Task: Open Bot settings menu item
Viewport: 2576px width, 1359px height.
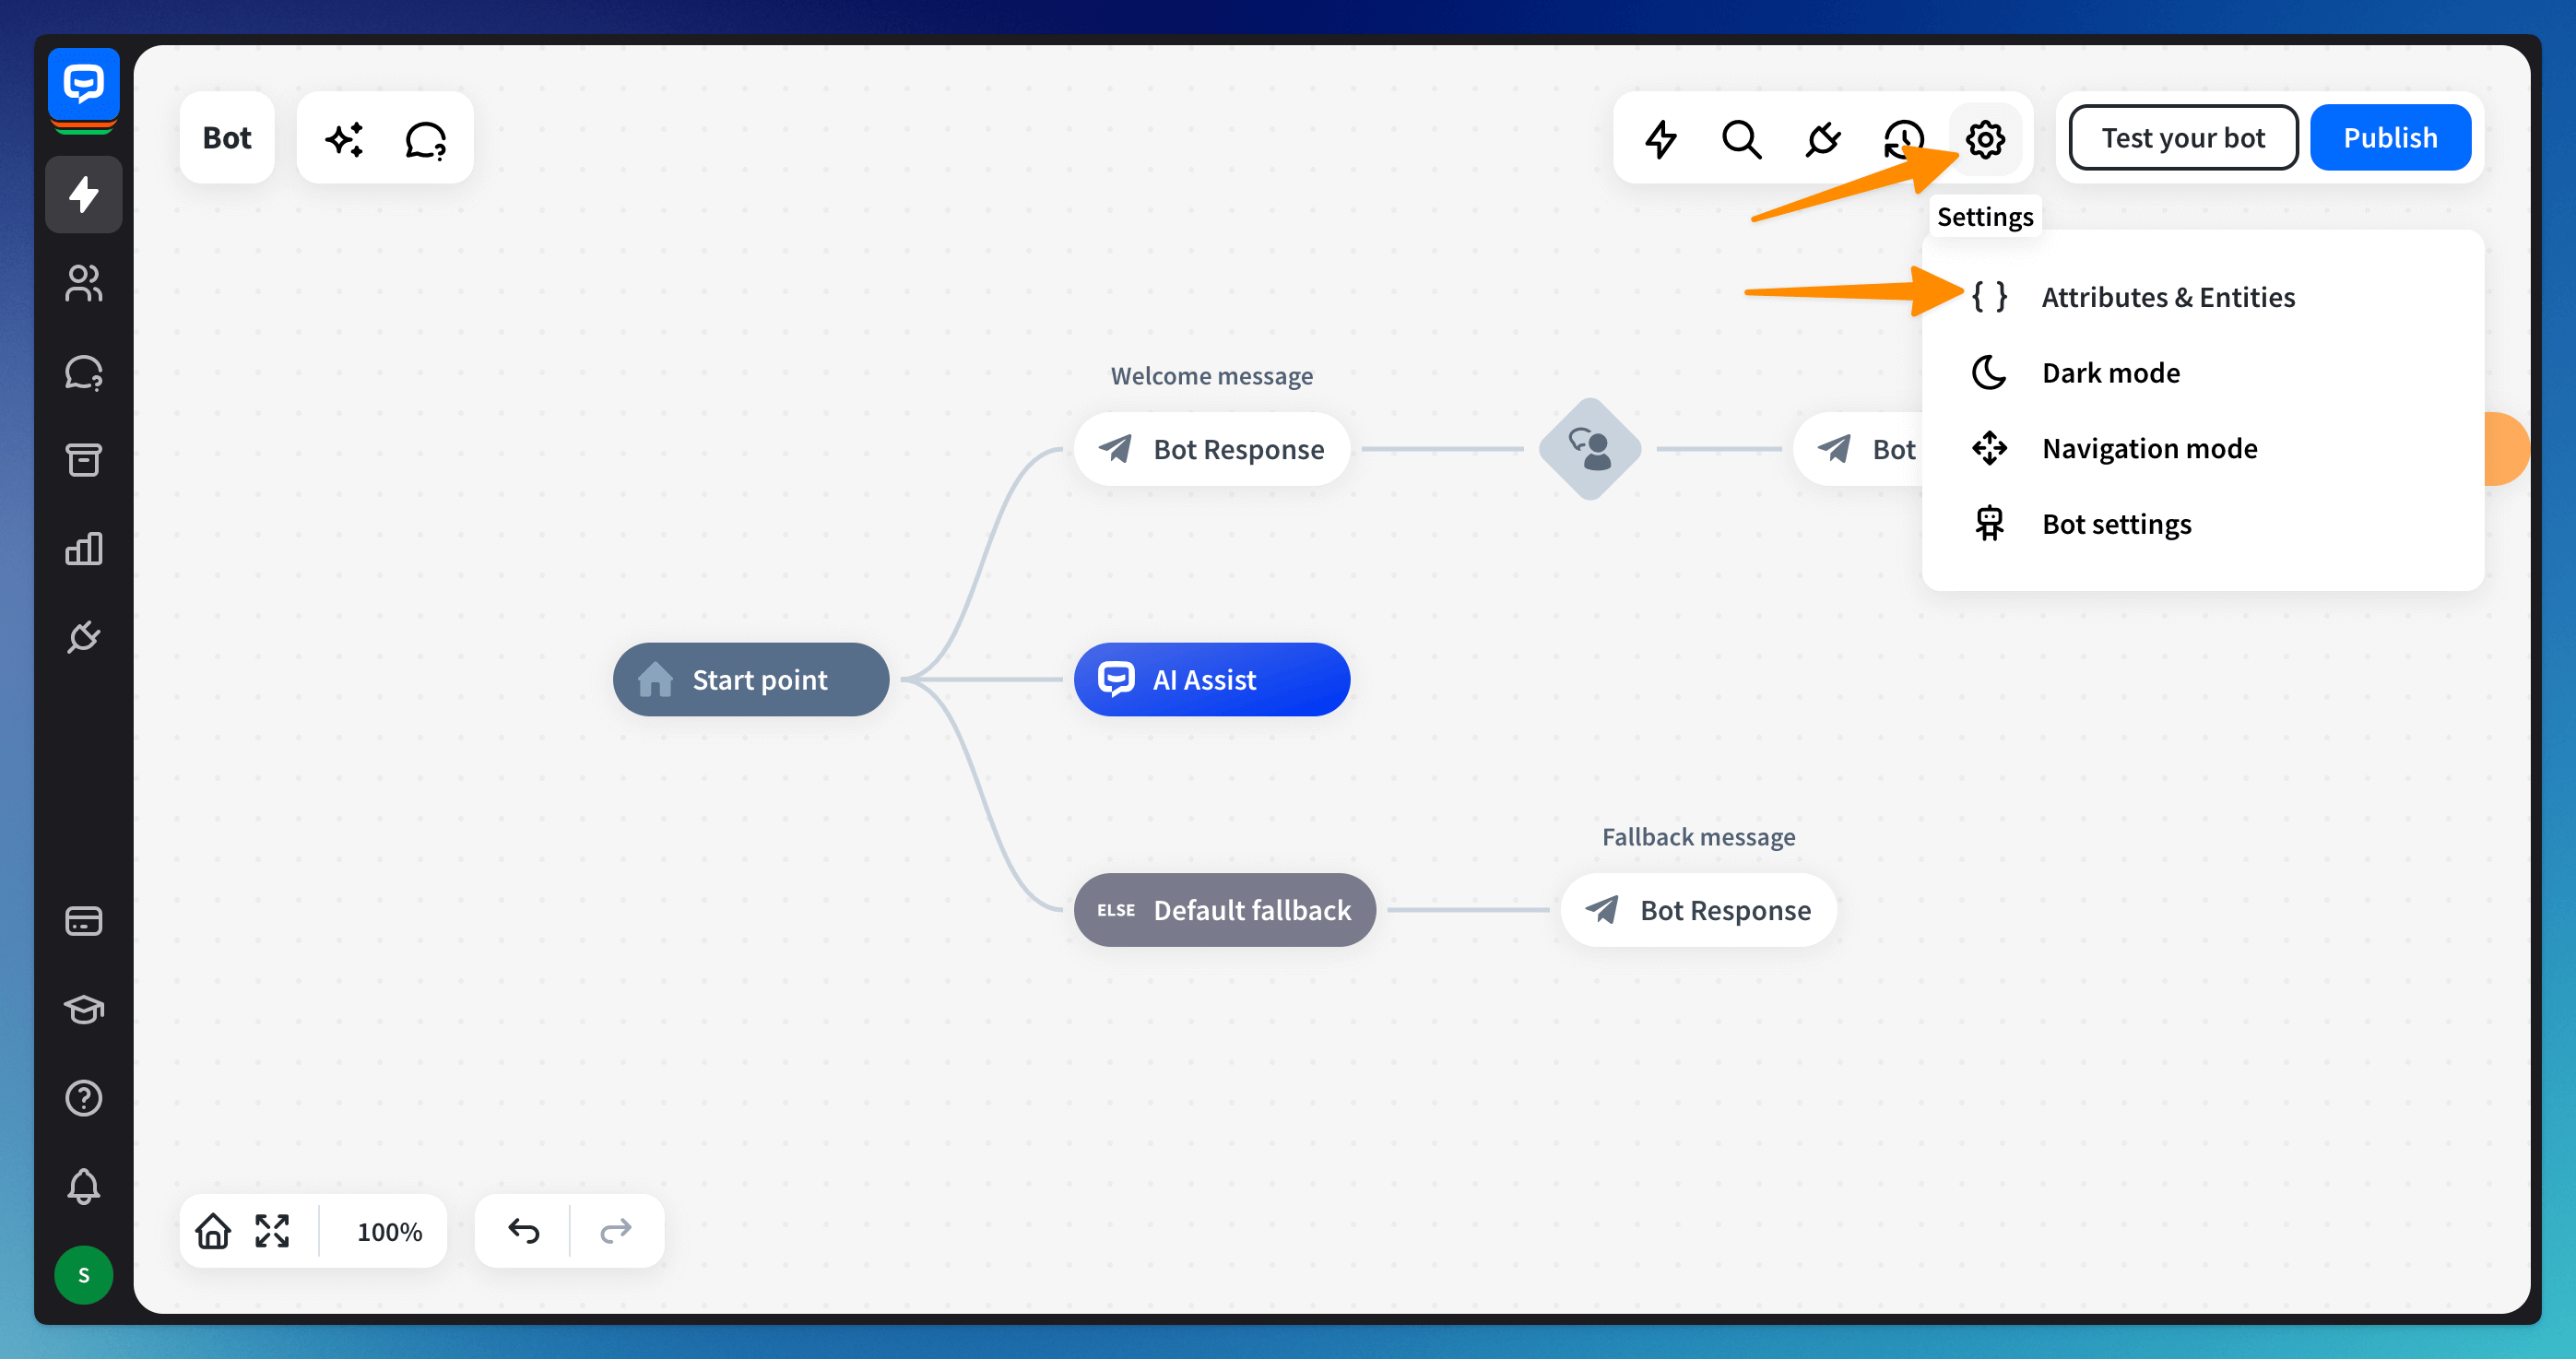Action: (2116, 524)
